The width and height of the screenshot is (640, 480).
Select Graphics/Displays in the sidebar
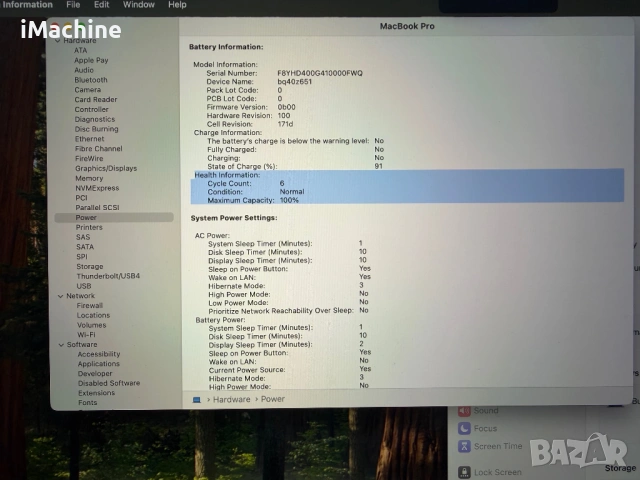coord(106,168)
